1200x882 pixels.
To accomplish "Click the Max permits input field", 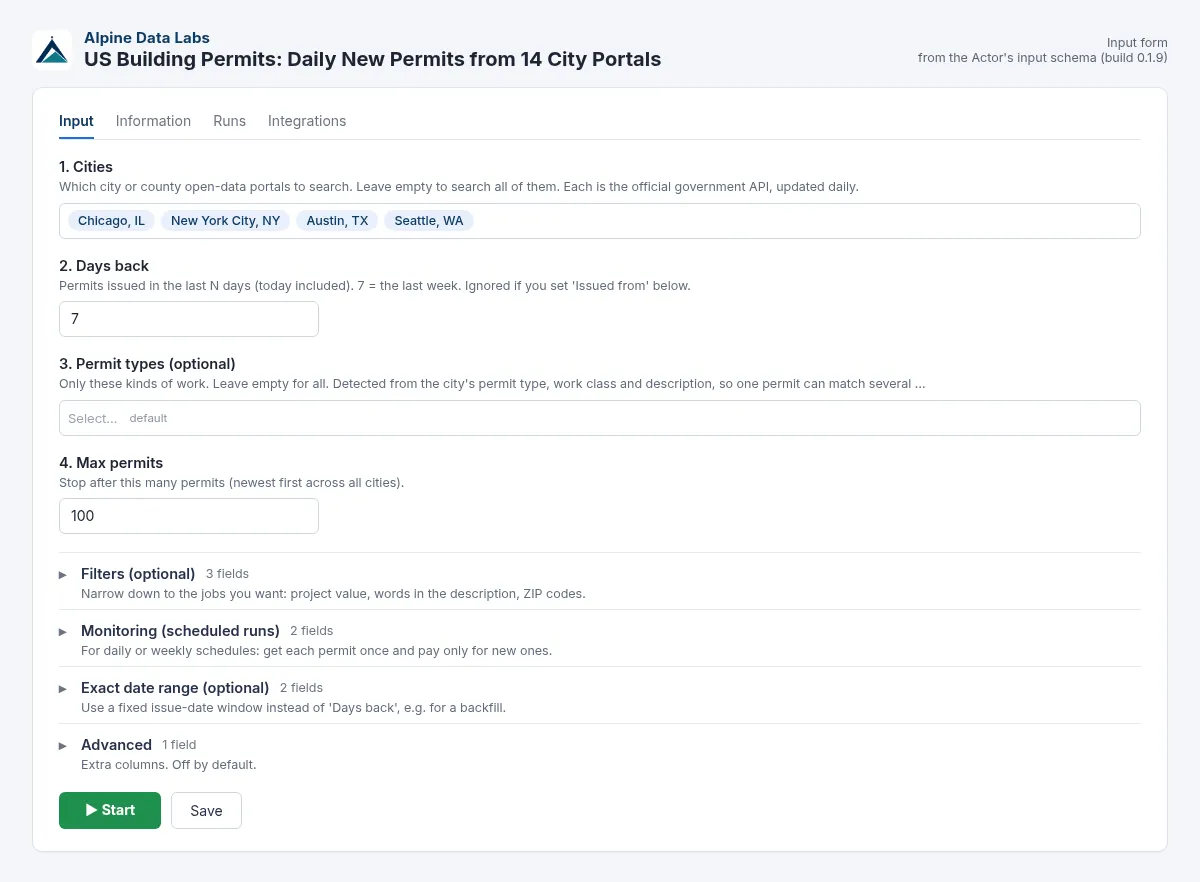I will (x=189, y=516).
